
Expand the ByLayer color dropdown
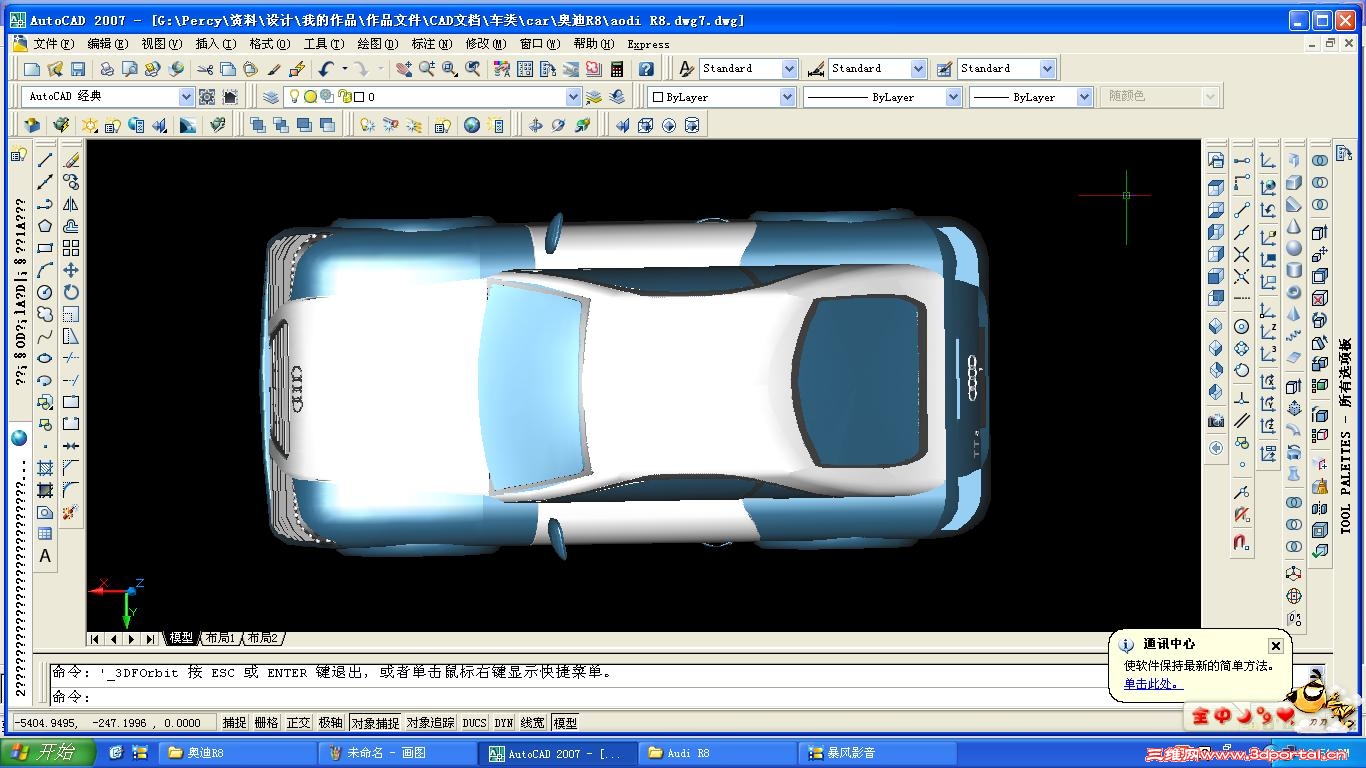coord(787,97)
